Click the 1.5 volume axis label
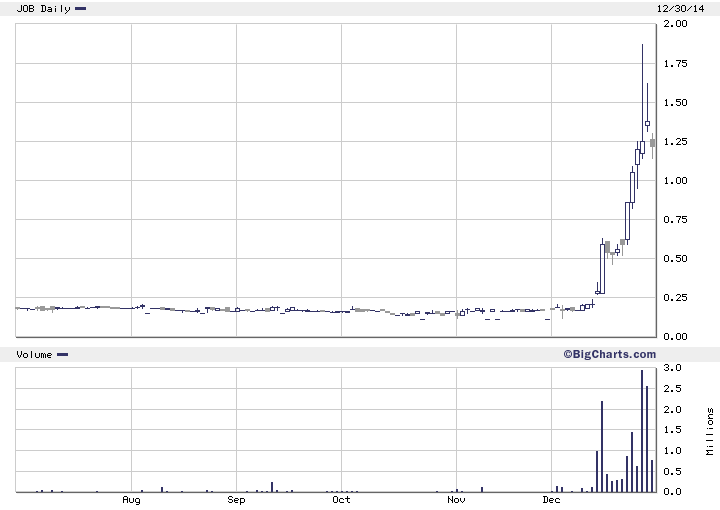This screenshot has width=720, height=510. 672,430
